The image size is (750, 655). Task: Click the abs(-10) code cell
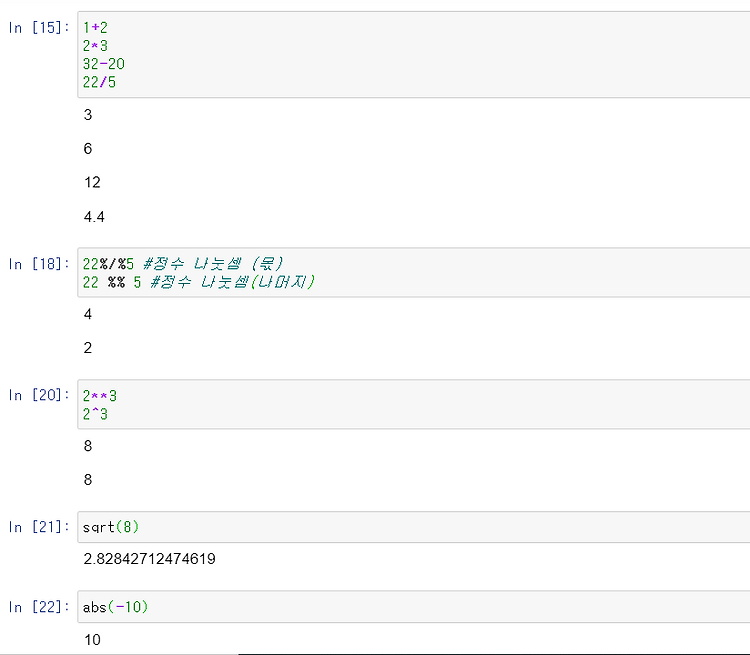tap(414, 607)
